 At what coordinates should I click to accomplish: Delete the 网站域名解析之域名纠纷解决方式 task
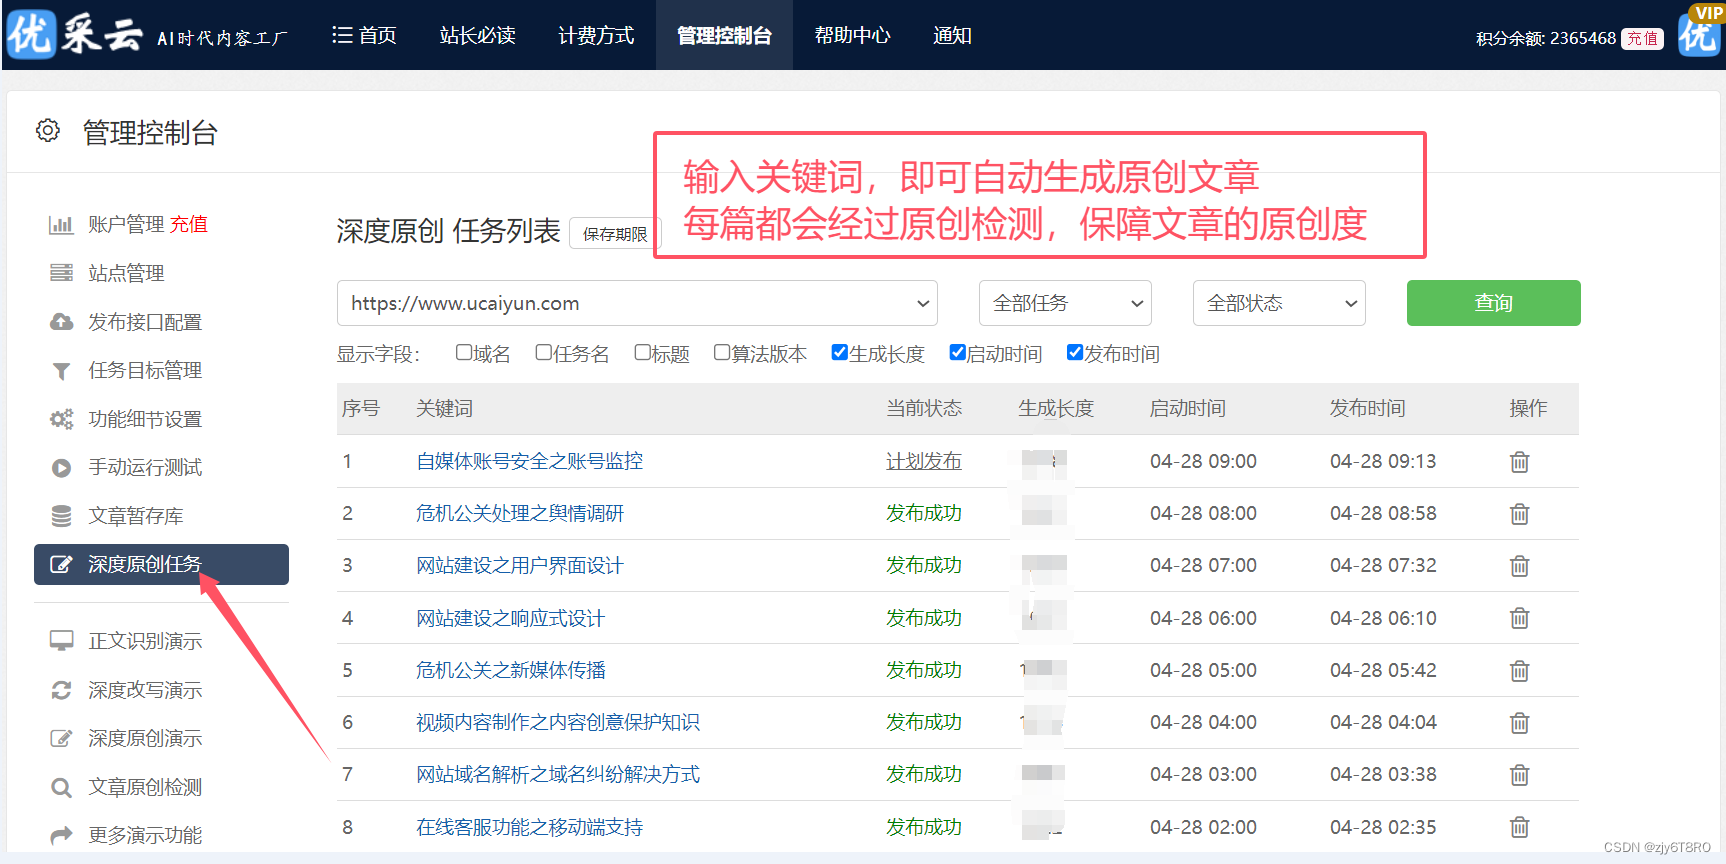click(1519, 775)
